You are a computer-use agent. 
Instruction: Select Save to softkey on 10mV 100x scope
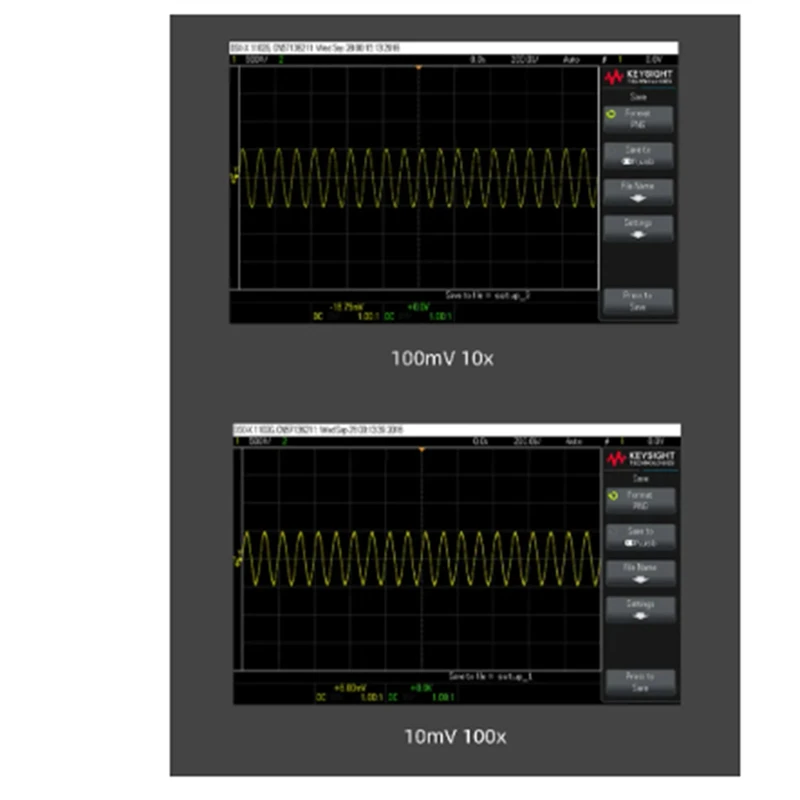640,537
